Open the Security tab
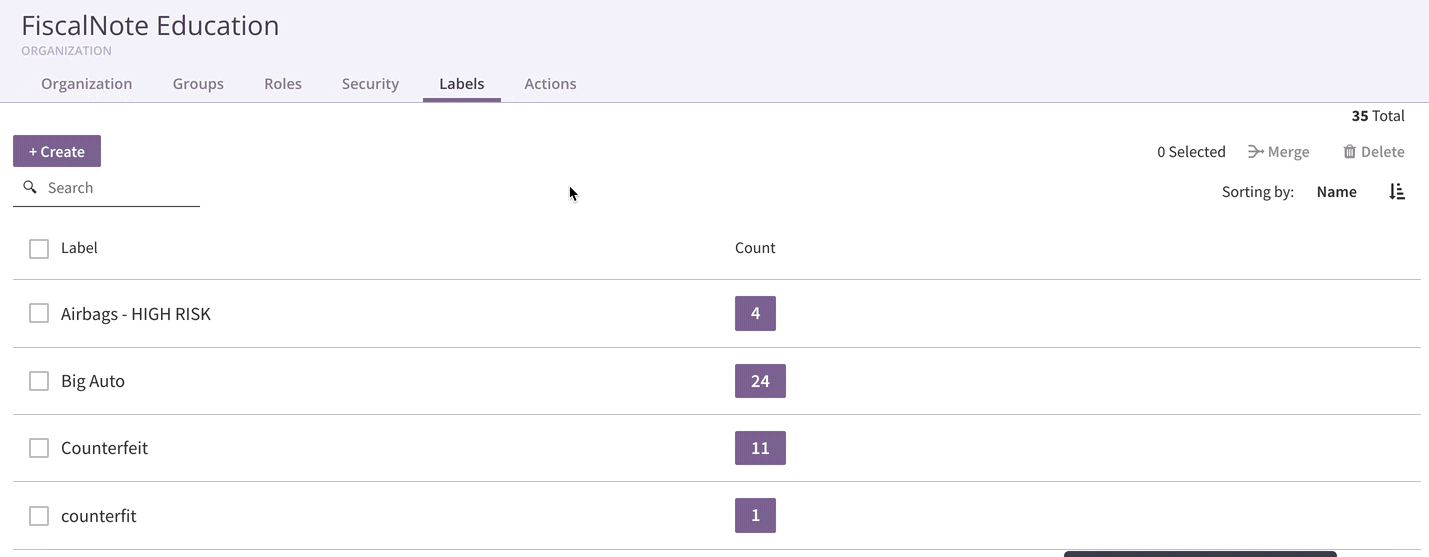The width and height of the screenshot is (1429, 557). [370, 84]
